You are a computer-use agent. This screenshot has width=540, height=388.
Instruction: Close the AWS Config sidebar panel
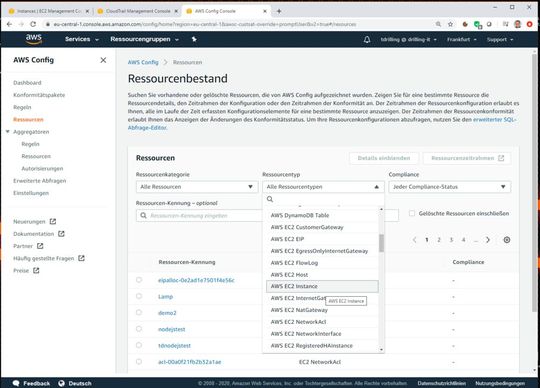(x=103, y=60)
